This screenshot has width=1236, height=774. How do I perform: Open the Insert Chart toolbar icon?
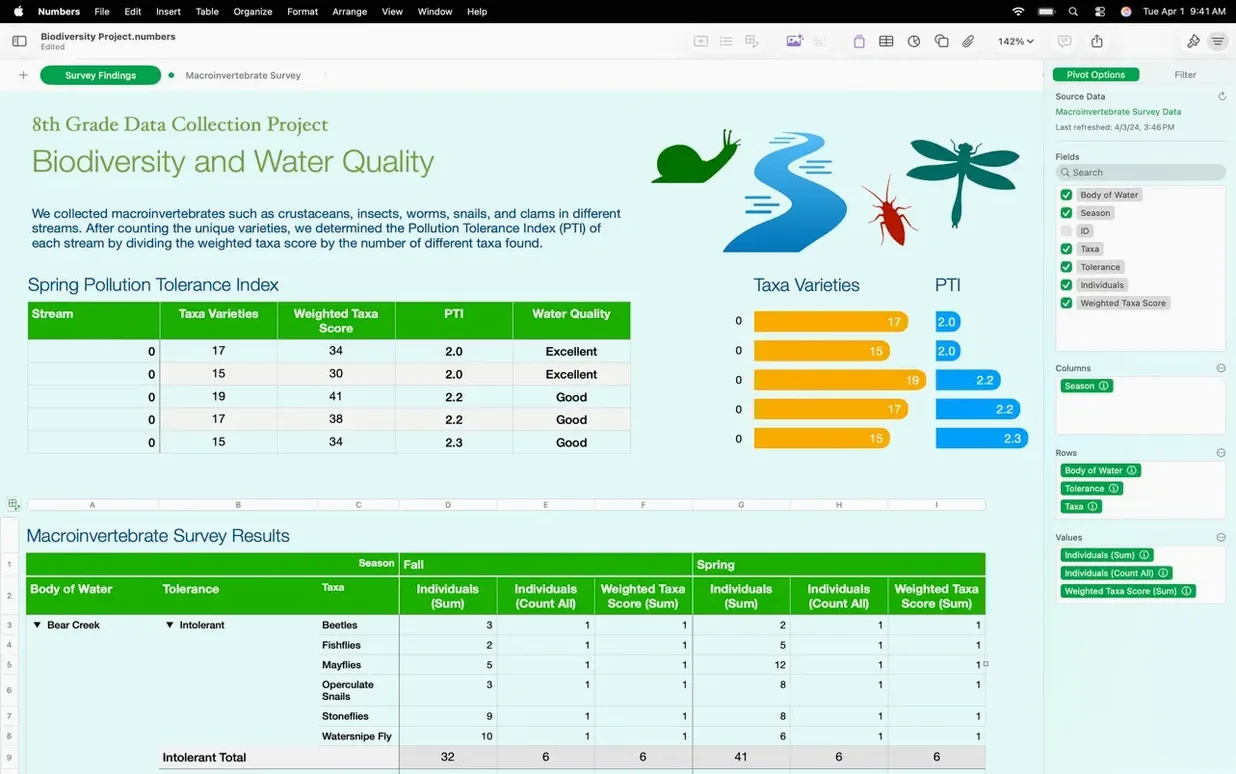pyautogui.click(x=914, y=41)
